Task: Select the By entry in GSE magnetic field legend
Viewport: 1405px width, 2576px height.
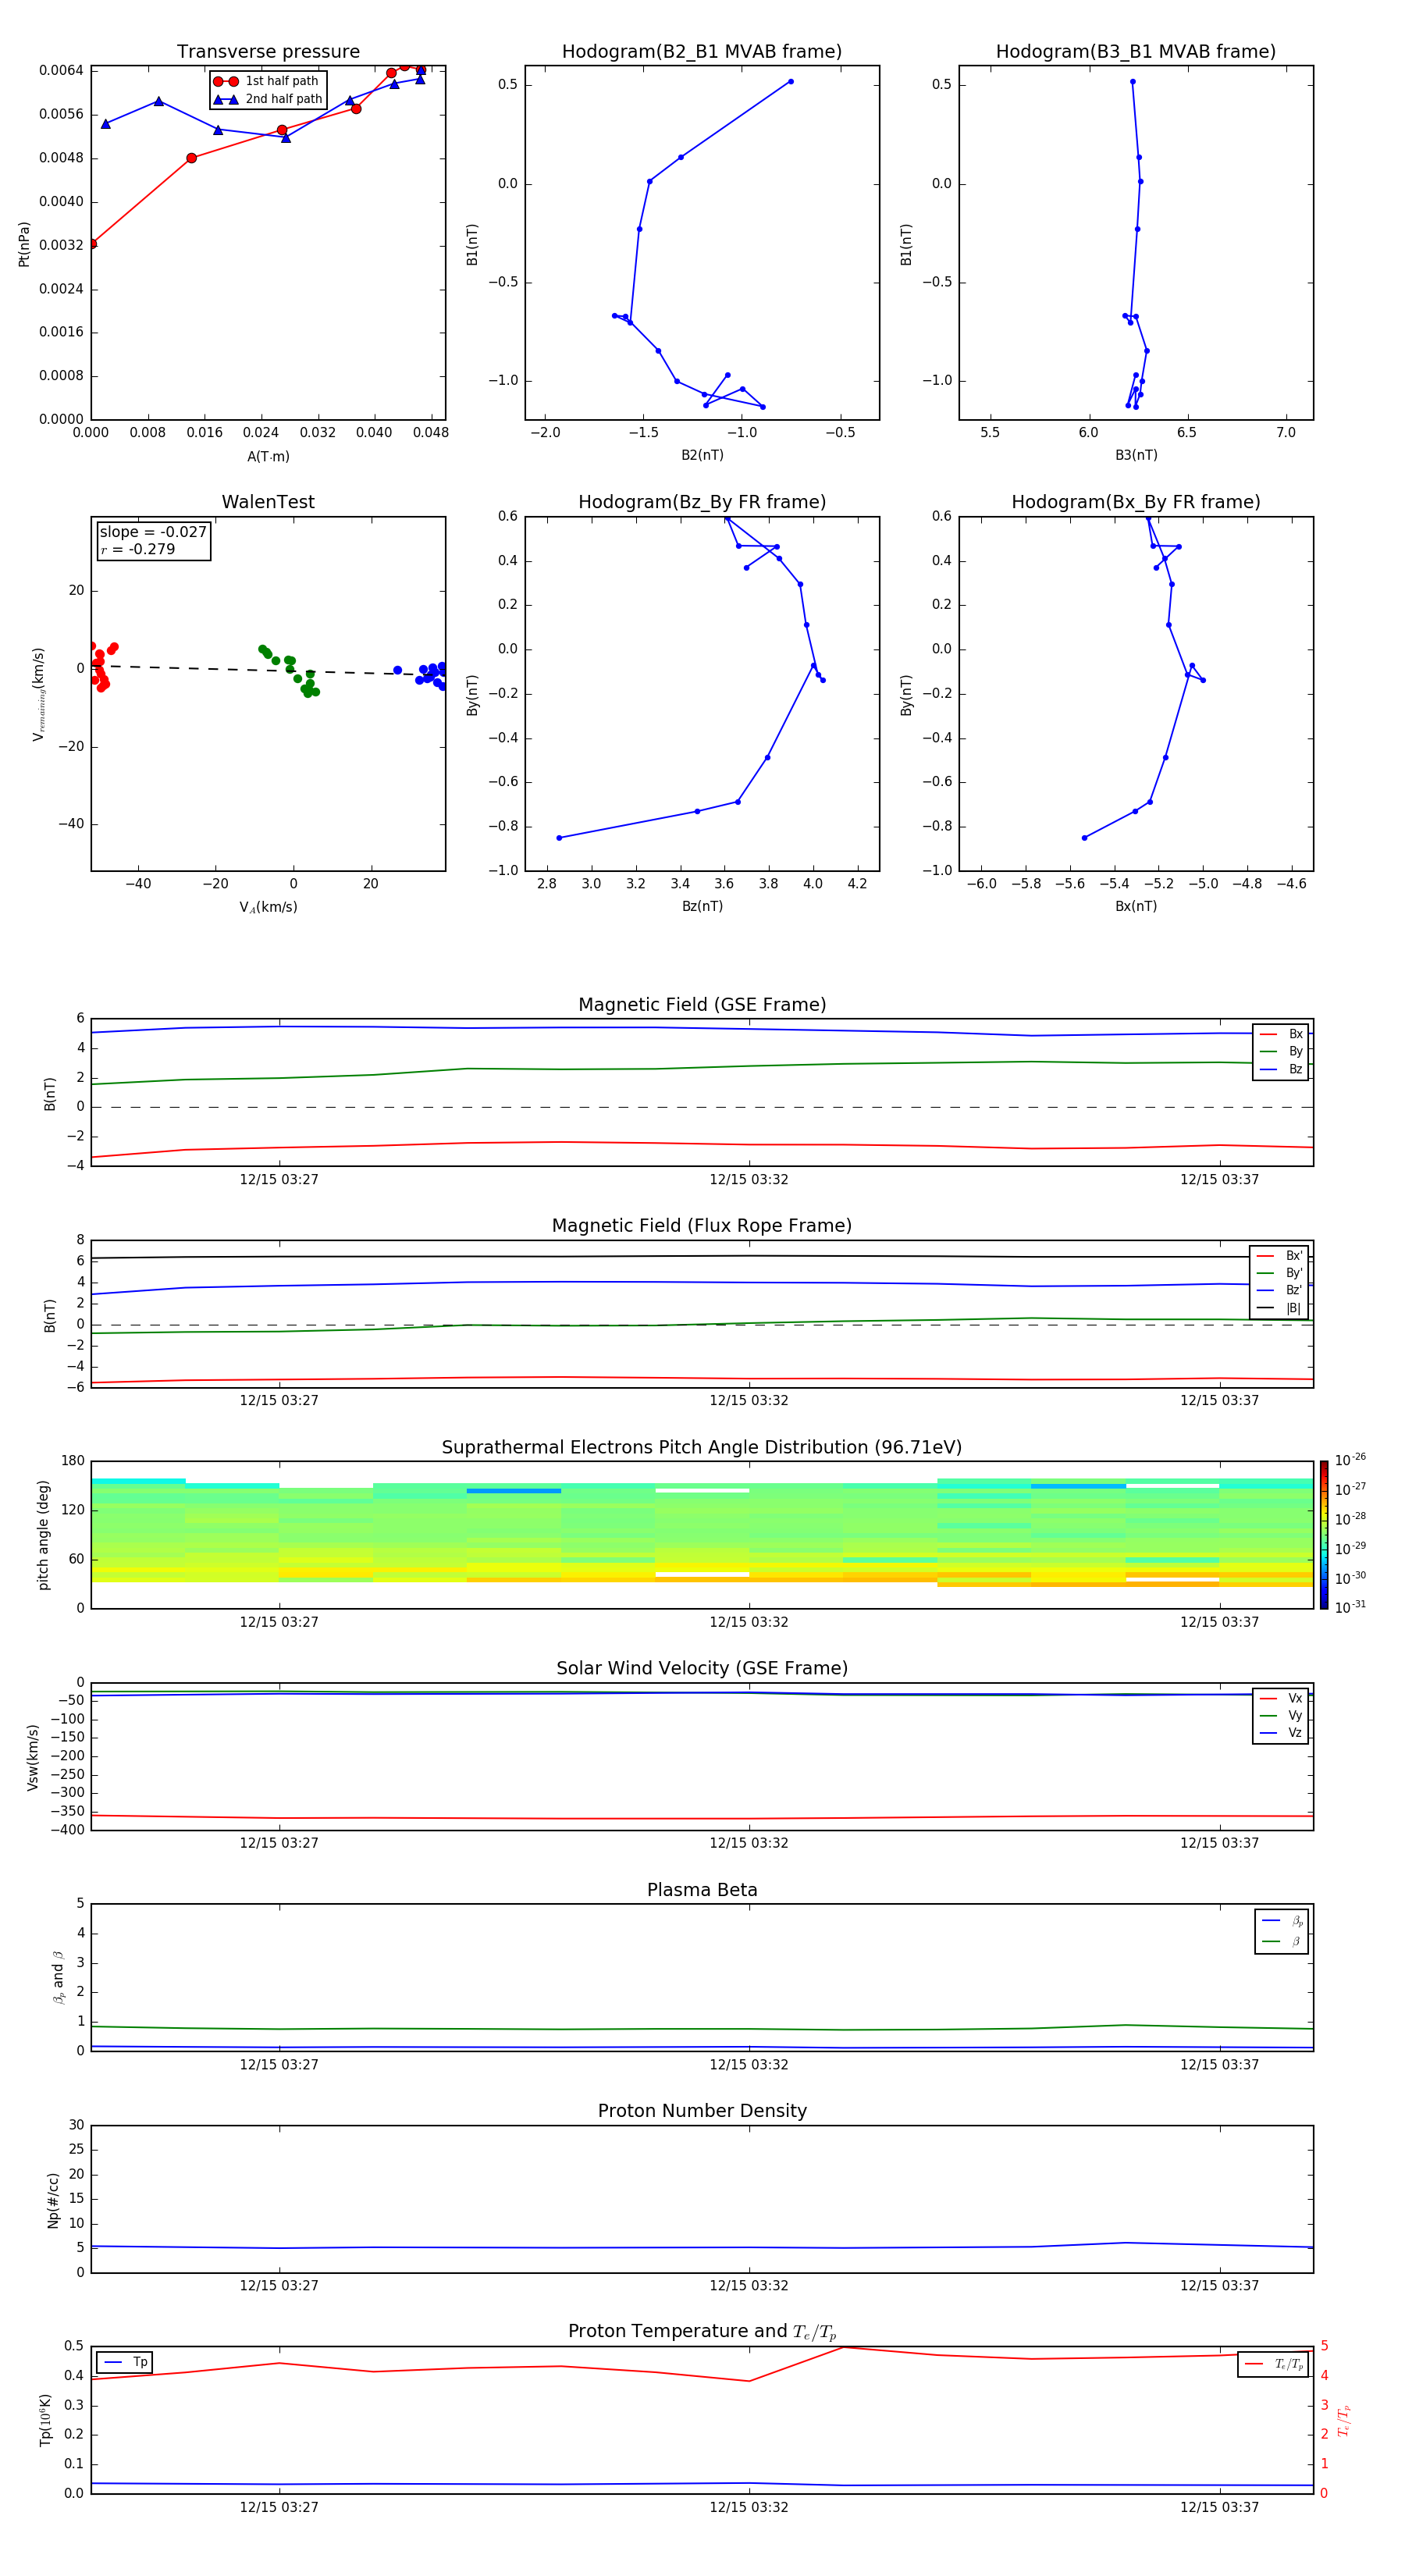Action: tap(1281, 1051)
